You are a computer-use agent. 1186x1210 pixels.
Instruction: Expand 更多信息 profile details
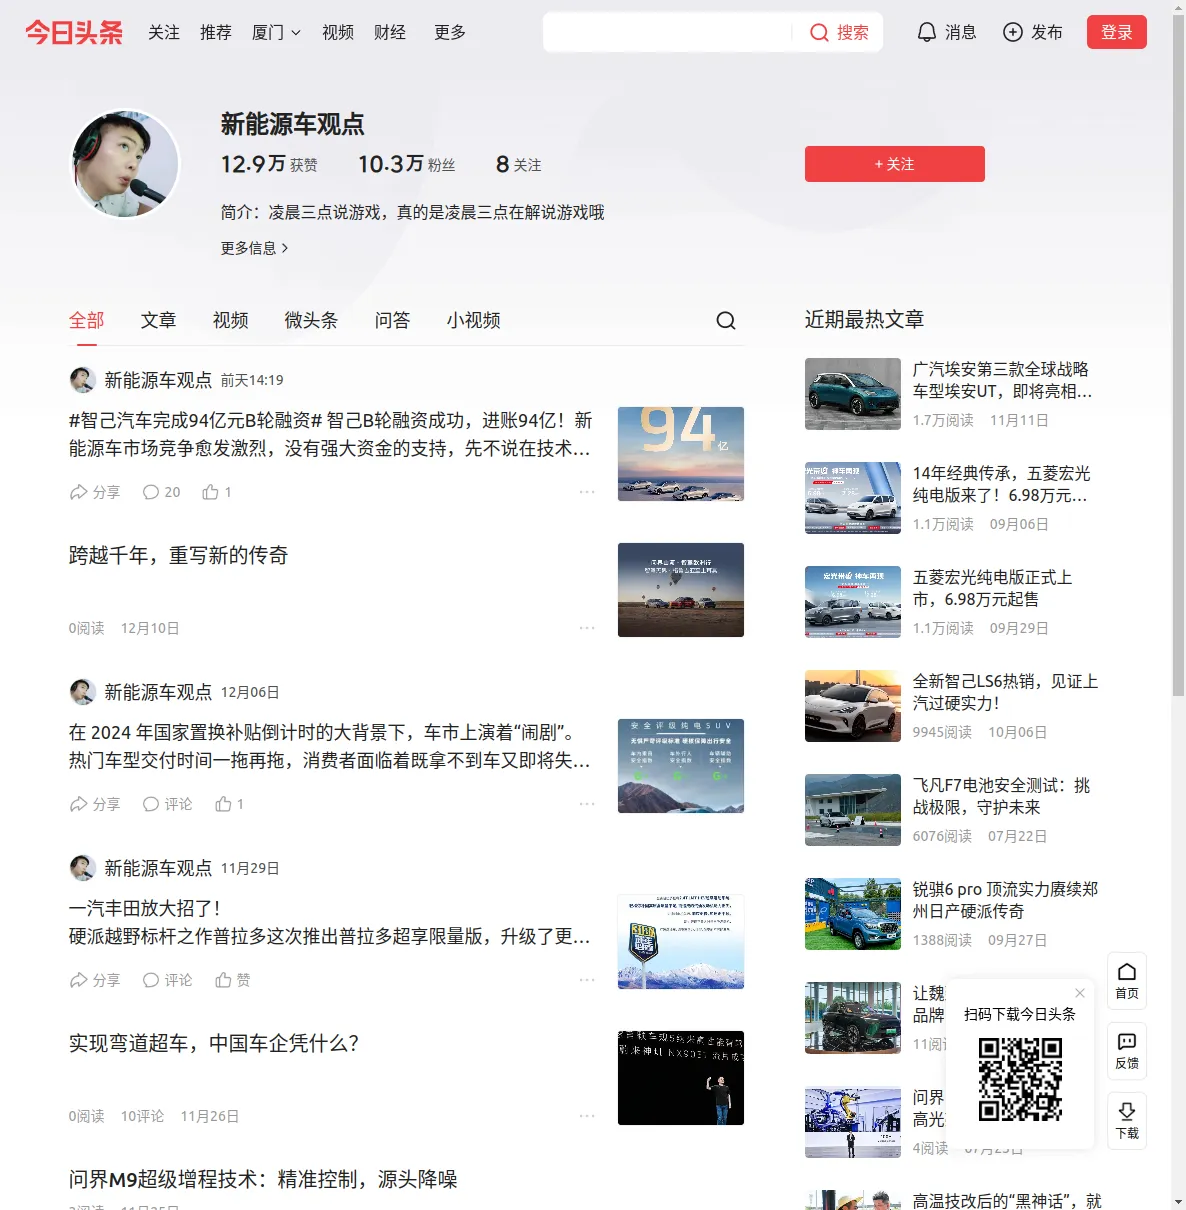tap(254, 248)
